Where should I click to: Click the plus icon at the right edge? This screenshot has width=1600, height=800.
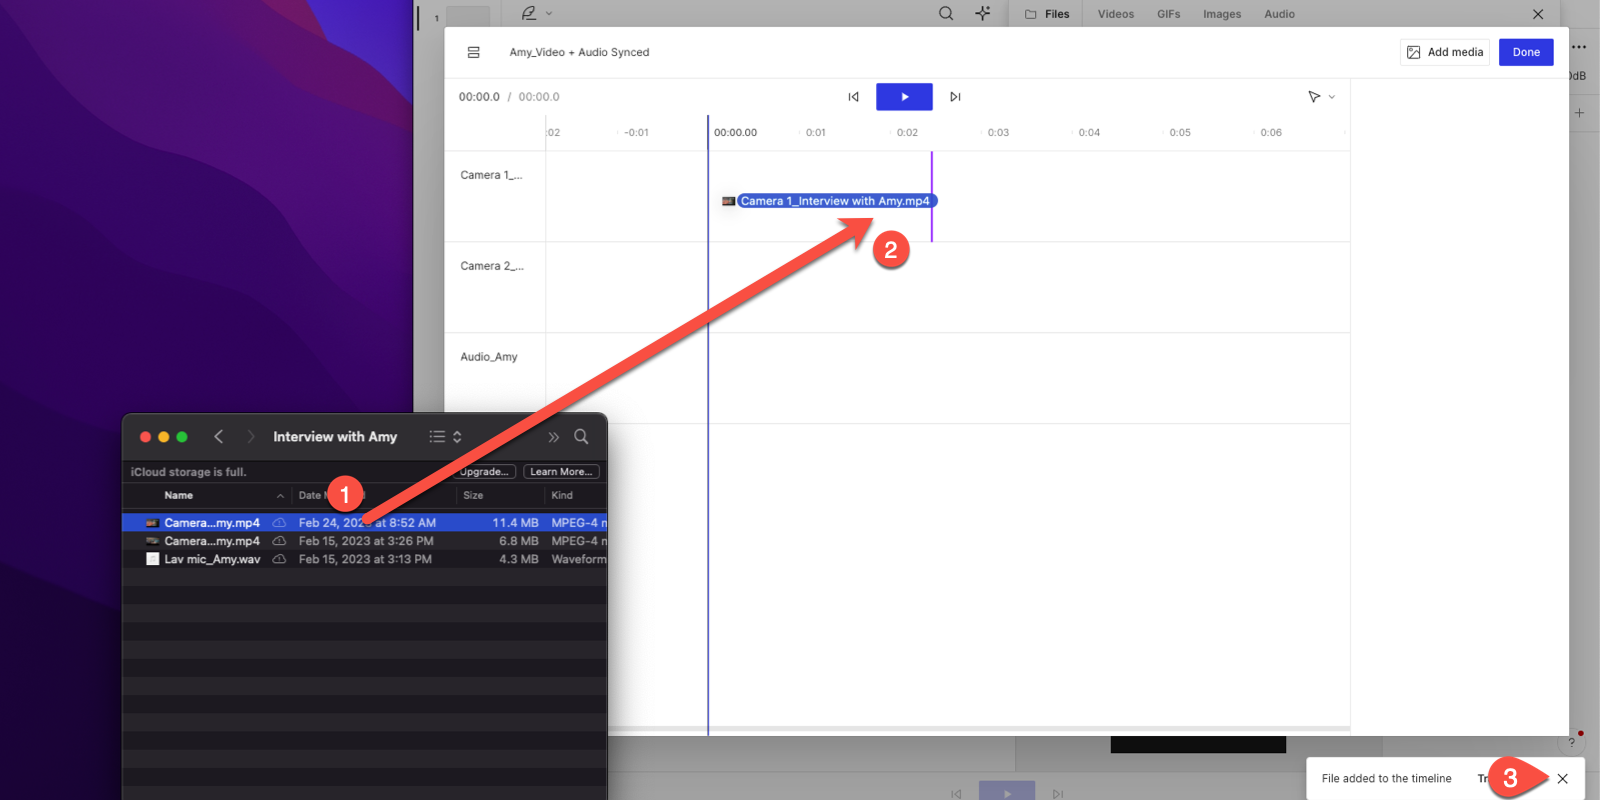(x=1579, y=113)
